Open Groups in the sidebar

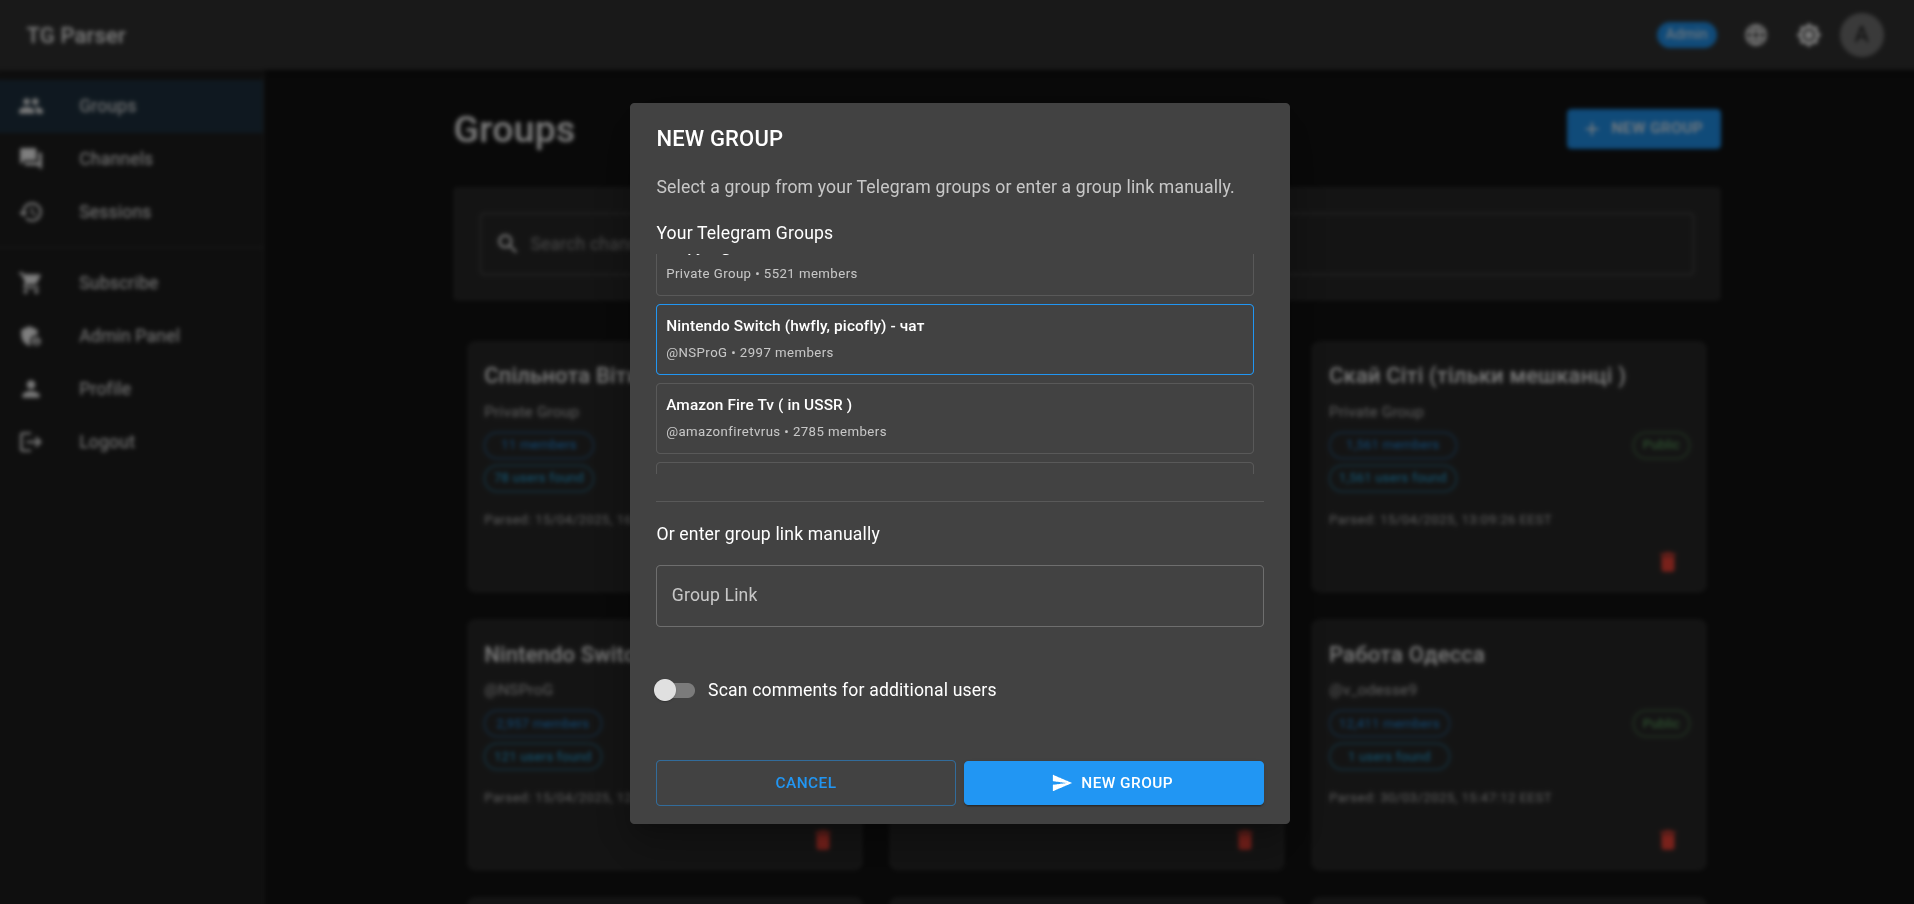132,106
